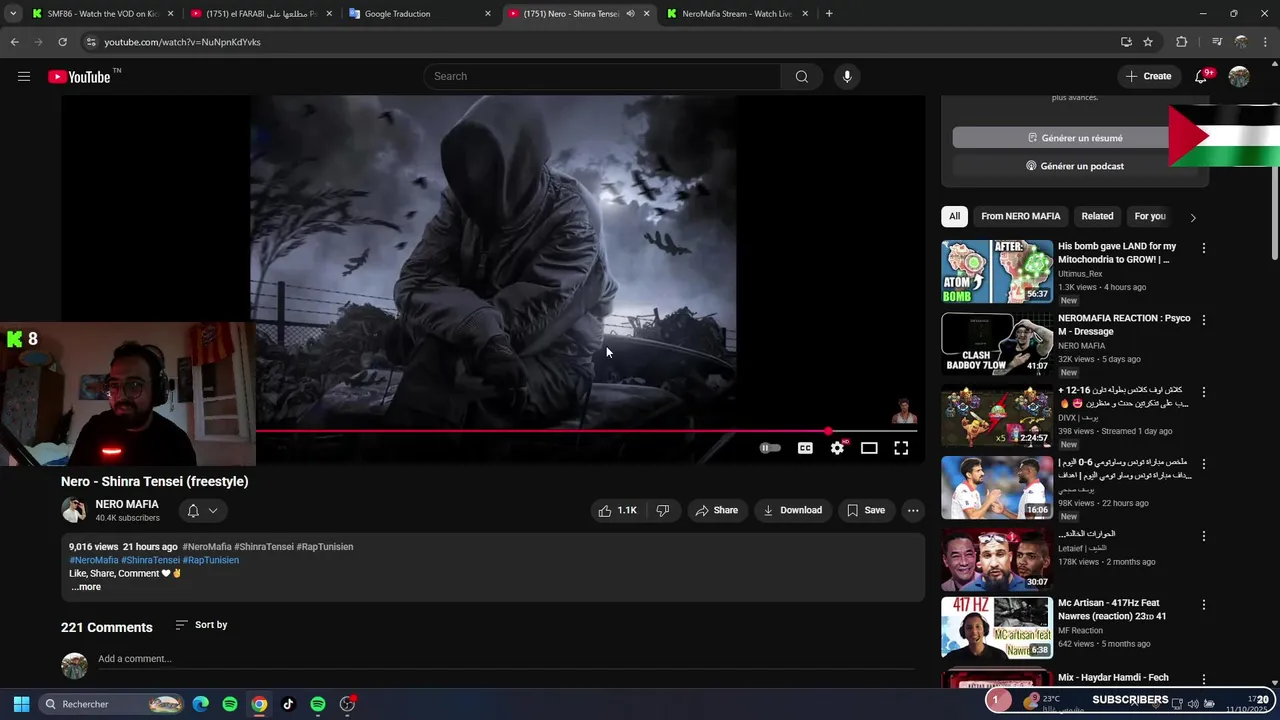Open the YouTube hamburger guide menu
1280x720 pixels.
coord(24,76)
